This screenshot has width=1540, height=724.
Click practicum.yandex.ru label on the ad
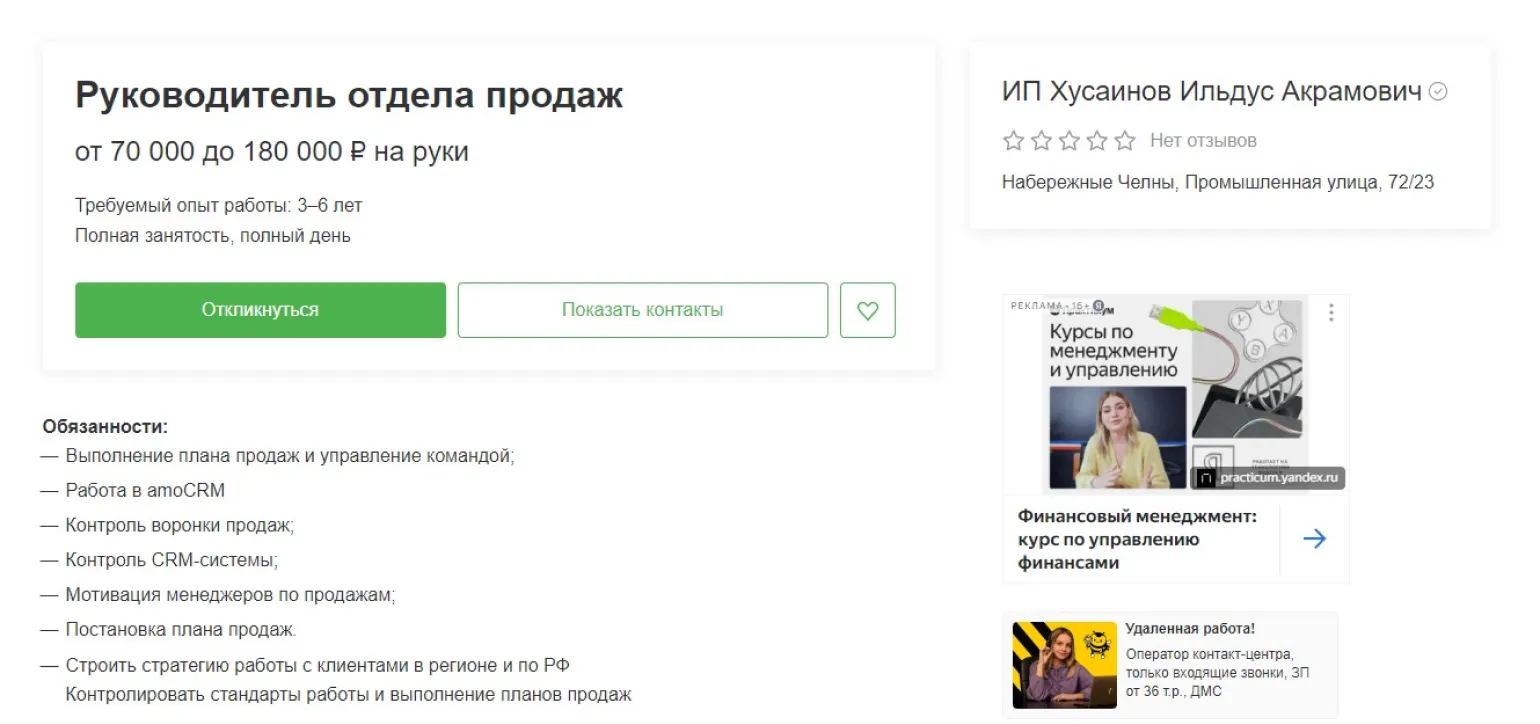[1269, 478]
